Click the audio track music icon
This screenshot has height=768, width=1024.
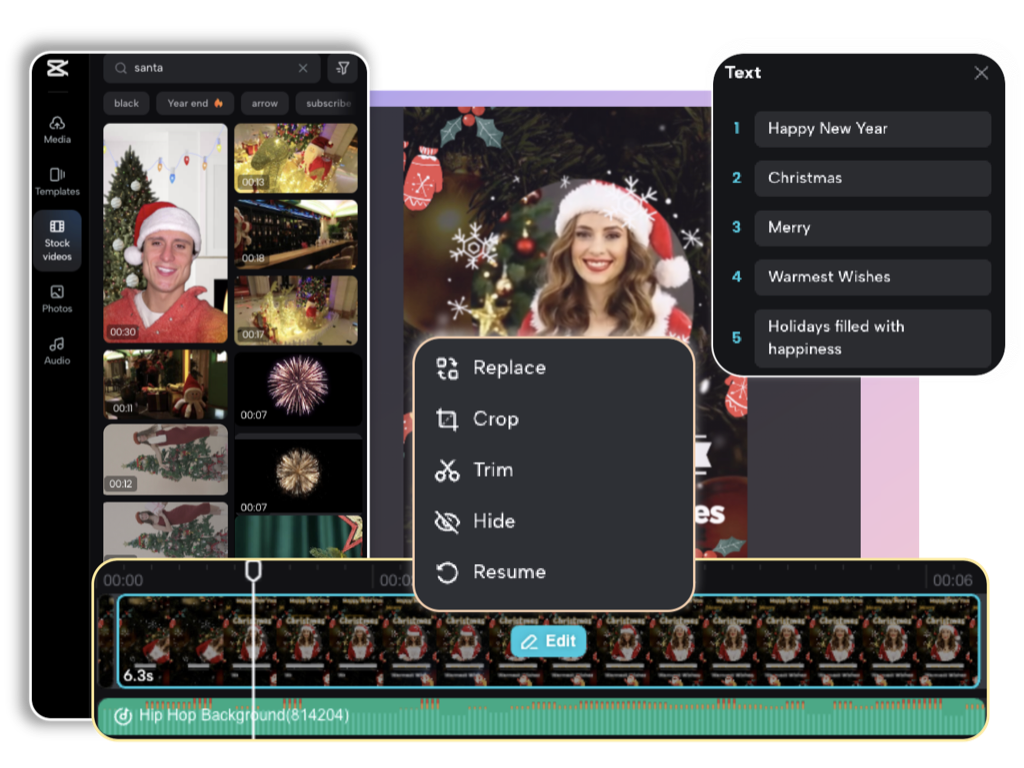coord(123,716)
